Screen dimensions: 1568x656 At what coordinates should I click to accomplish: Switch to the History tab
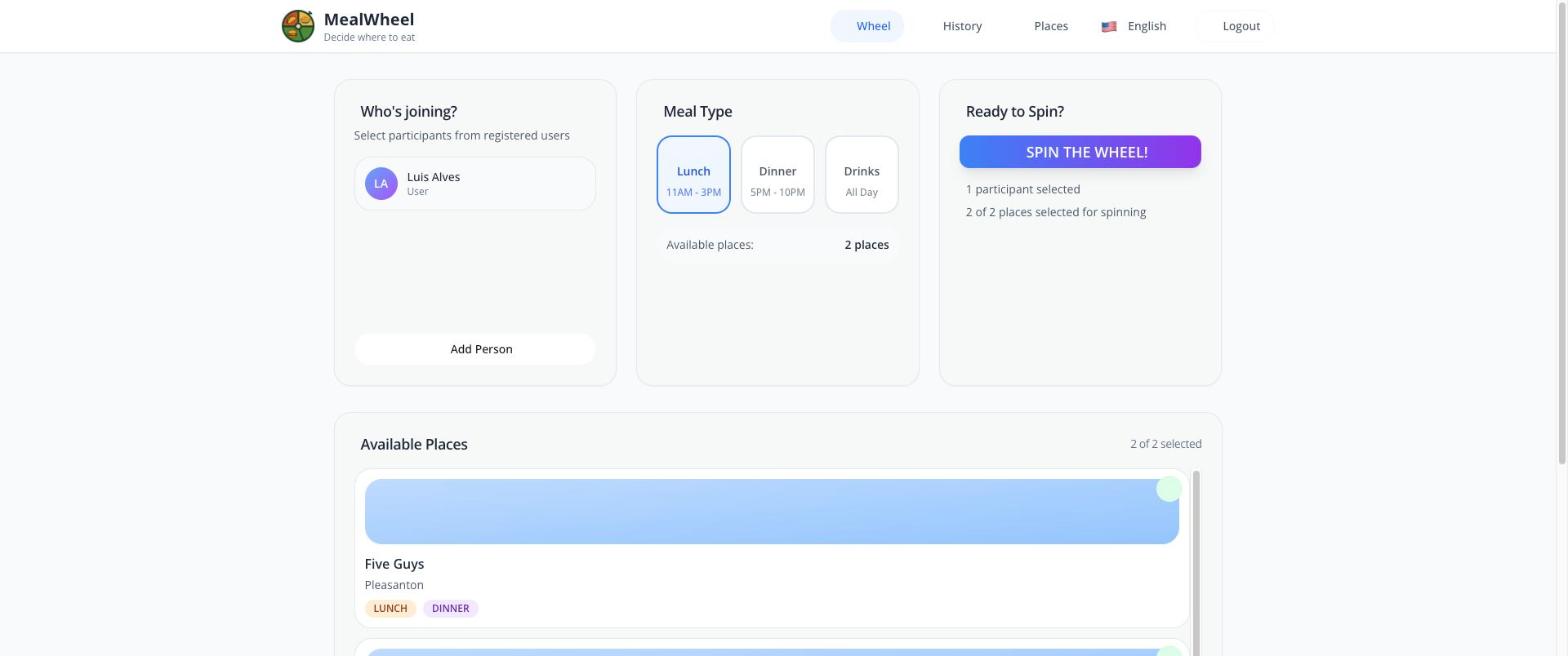tap(962, 26)
